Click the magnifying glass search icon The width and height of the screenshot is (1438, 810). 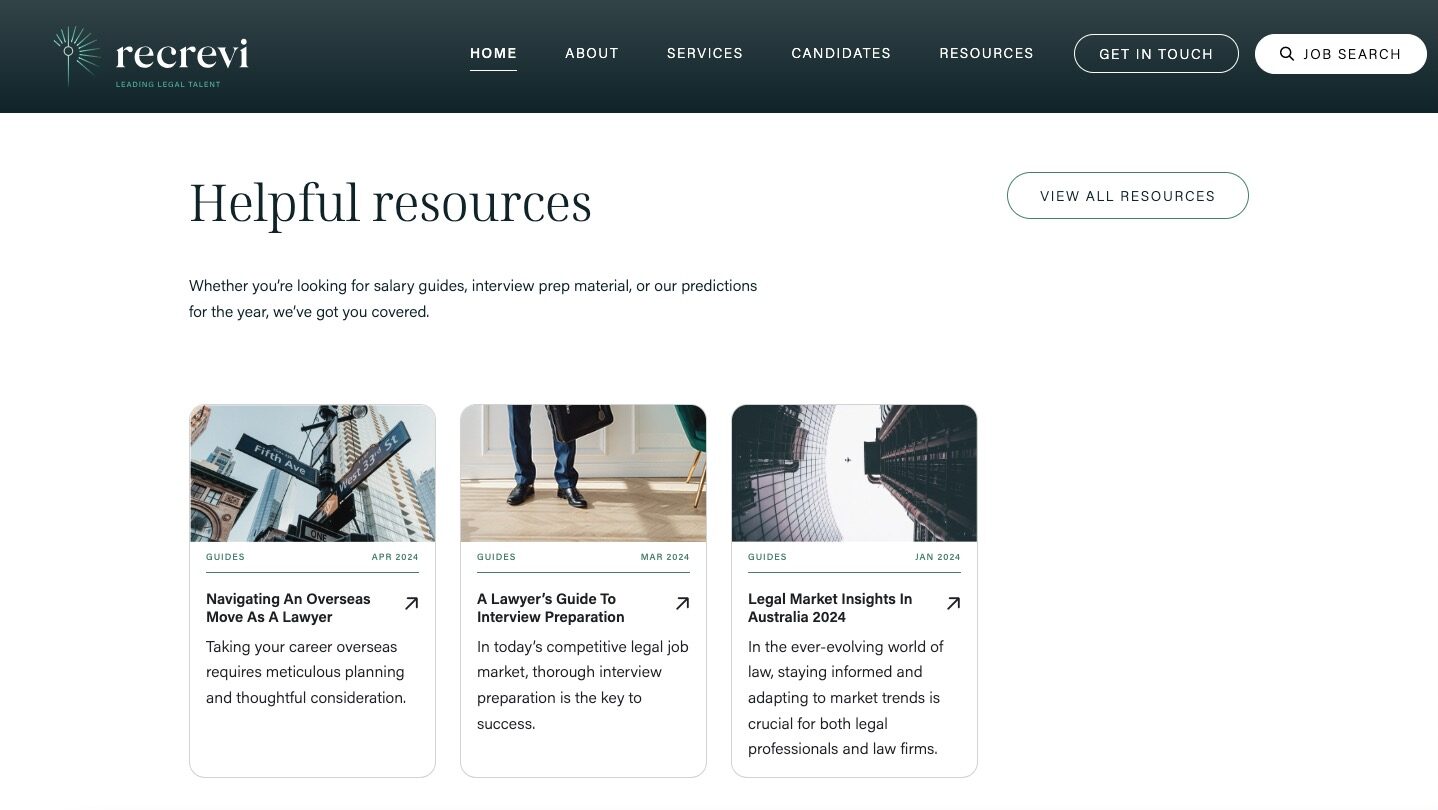click(1287, 54)
